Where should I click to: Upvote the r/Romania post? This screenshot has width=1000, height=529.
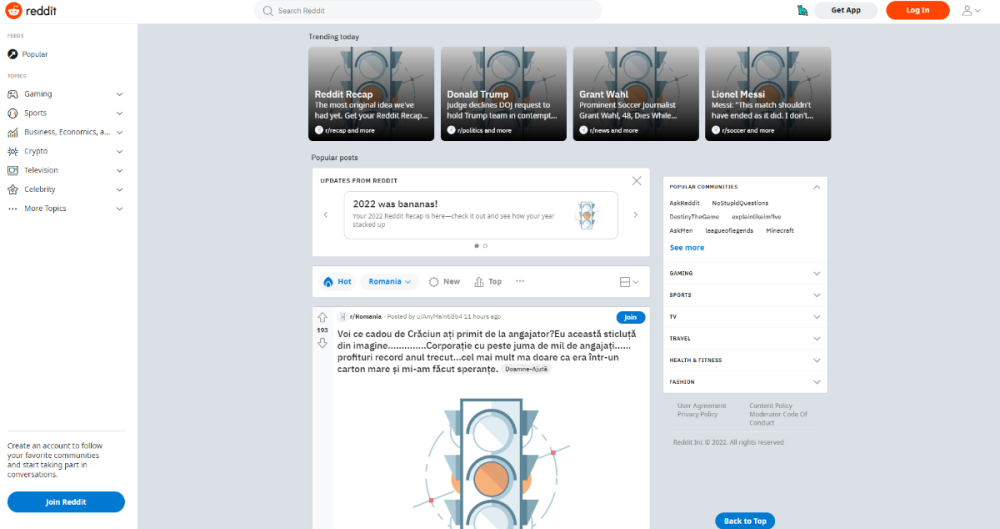[x=323, y=317]
